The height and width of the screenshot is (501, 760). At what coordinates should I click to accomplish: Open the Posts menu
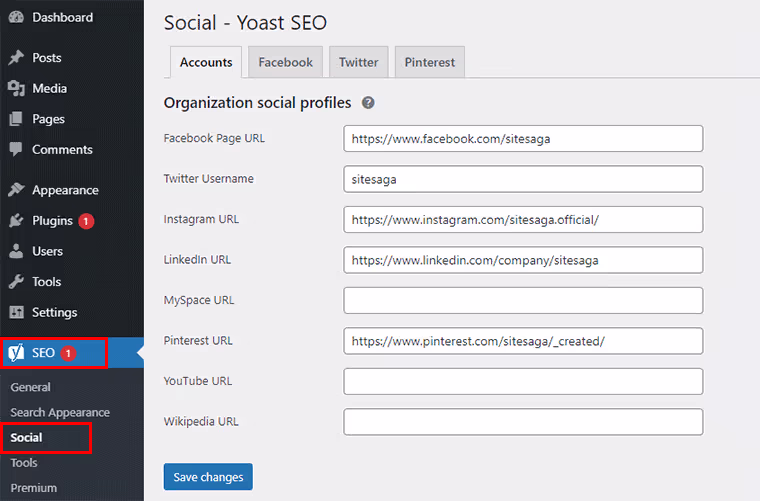click(47, 58)
